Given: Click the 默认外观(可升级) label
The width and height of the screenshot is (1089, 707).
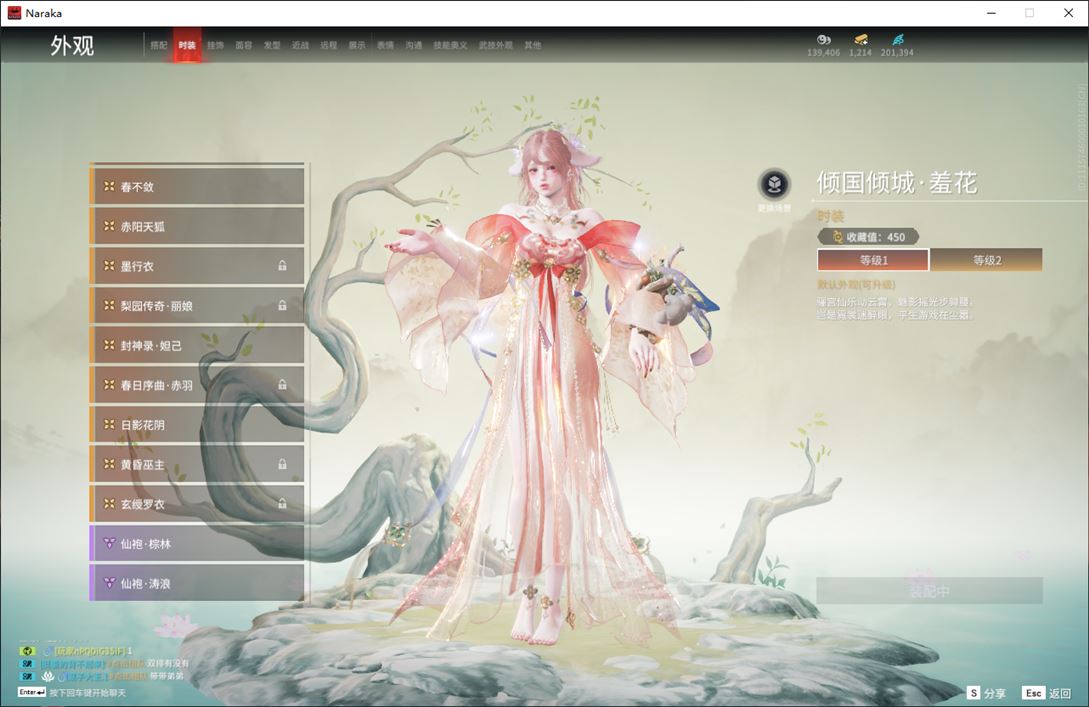Looking at the screenshot, I should [x=856, y=285].
